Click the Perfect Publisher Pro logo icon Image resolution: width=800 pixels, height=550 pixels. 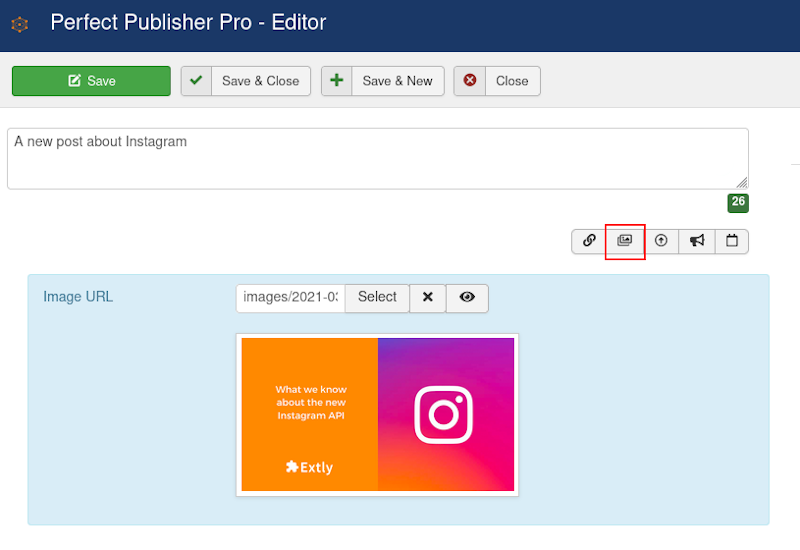19,24
